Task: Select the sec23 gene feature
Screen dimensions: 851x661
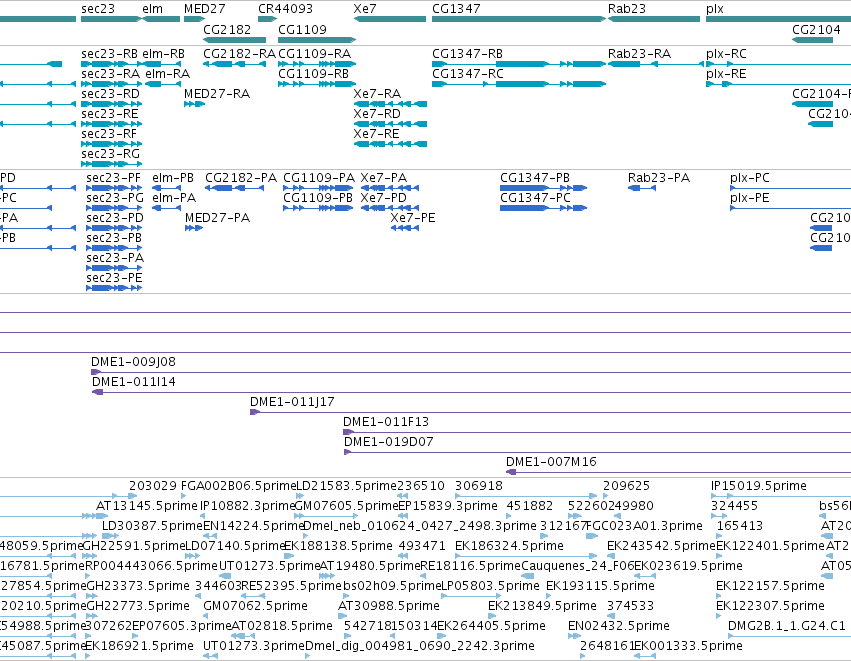Action: coord(111,19)
